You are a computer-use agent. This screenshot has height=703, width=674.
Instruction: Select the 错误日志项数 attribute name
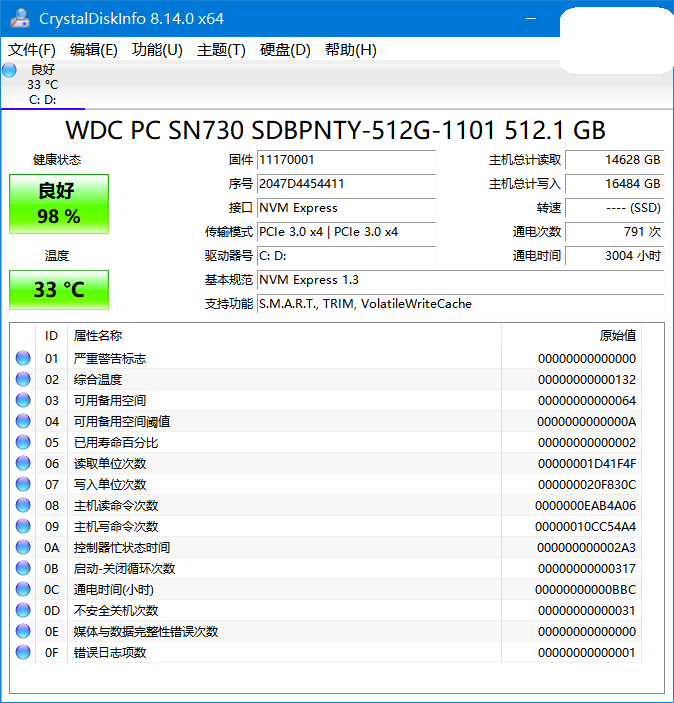[x=110, y=653]
